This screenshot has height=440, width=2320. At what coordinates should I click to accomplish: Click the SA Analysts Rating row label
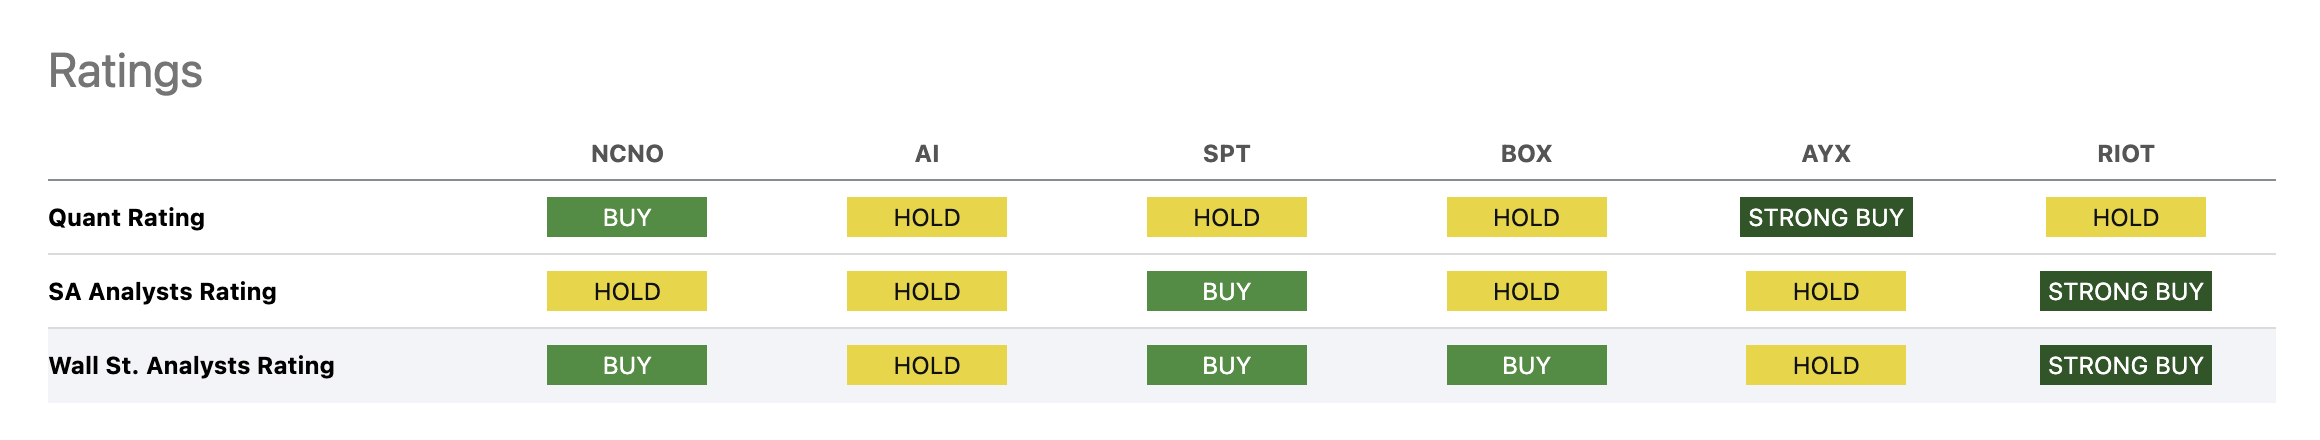(x=162, y=291)
